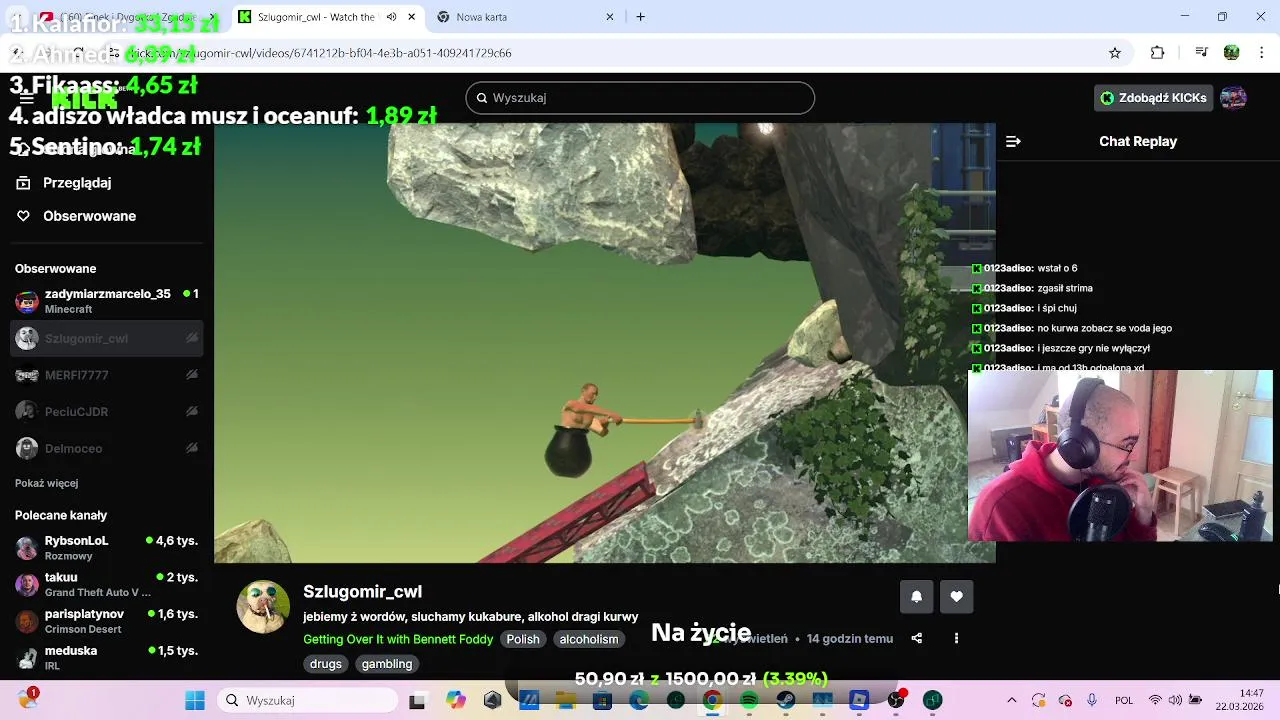Collapse the Chat Replay panel icon
This screenshot has width=1280, height=720.
click(x=1013, y=141)
